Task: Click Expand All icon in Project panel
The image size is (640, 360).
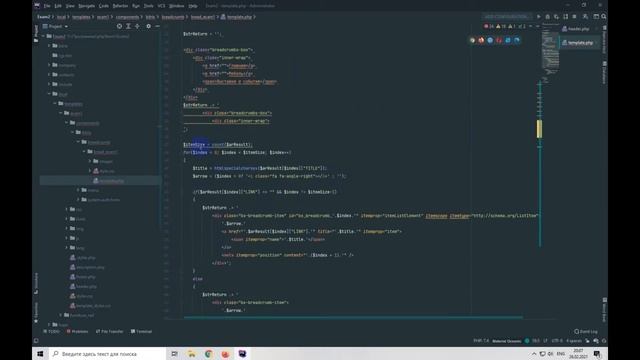Action: point(128,26)
